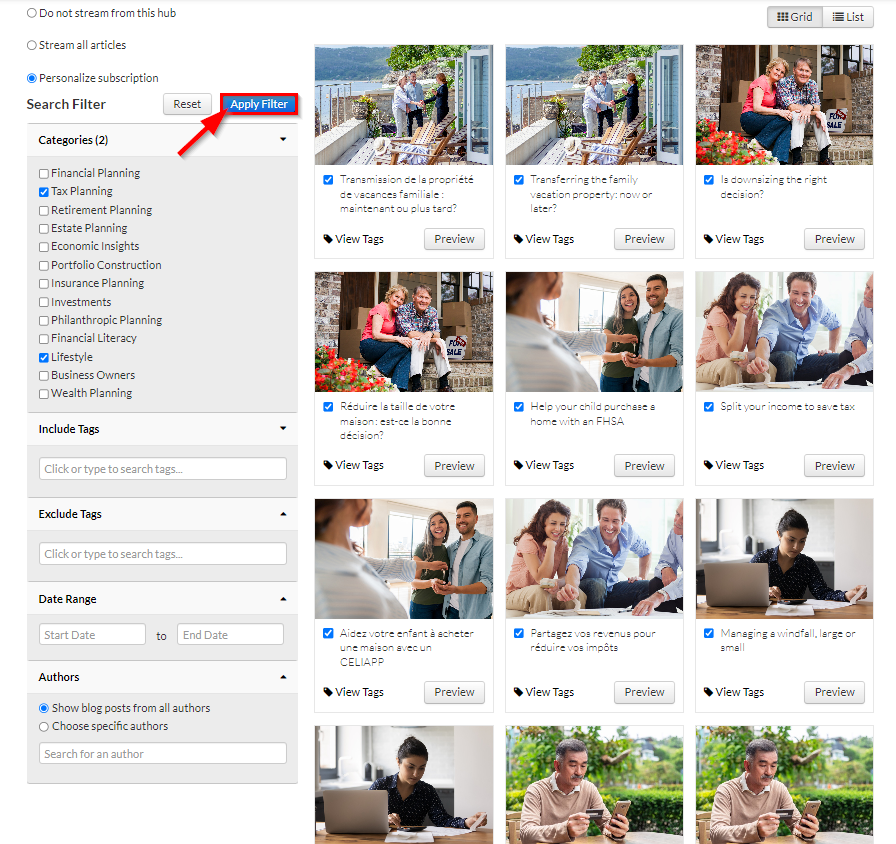Collapse the Categories section arrow
The height and width of the screenshot is (844, 896).
tap(283, 139)
